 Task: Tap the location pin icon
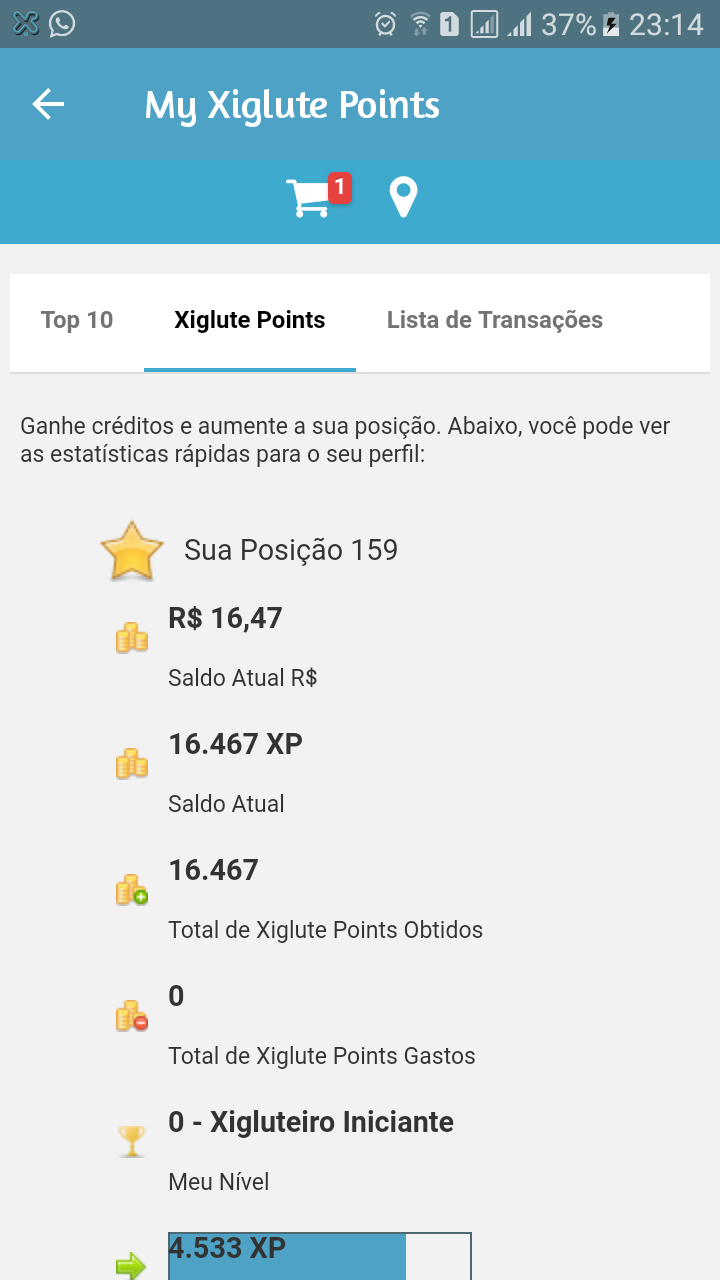coord(403,198)
